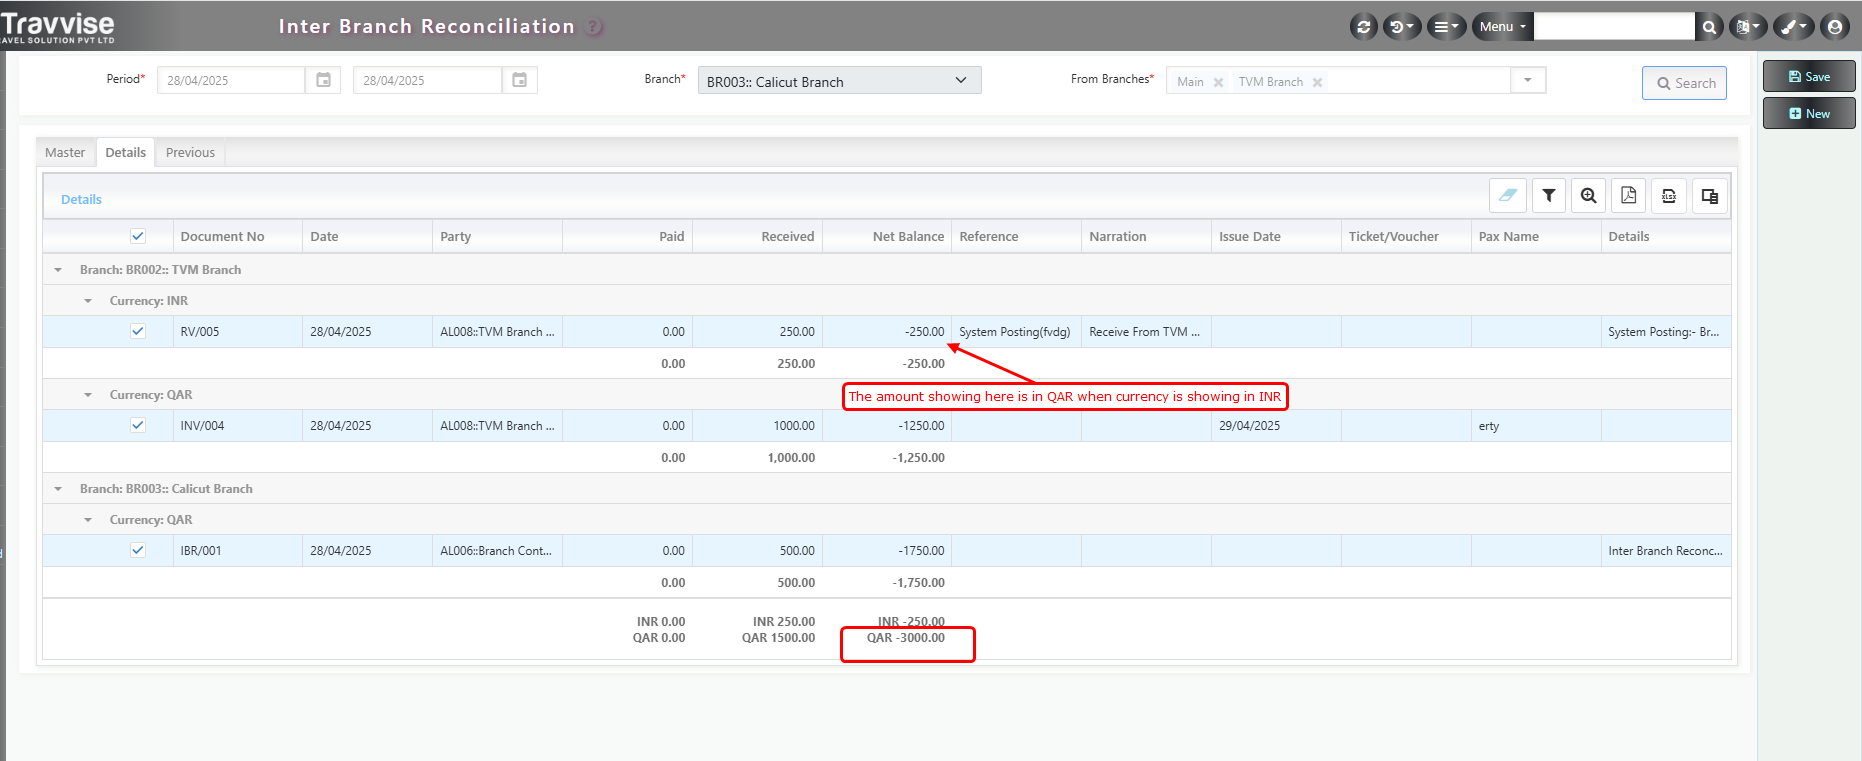Click System Posting(fvdg) reference cell
The height and width of the screenshot is (761, 1862).
click(1016, 331)
